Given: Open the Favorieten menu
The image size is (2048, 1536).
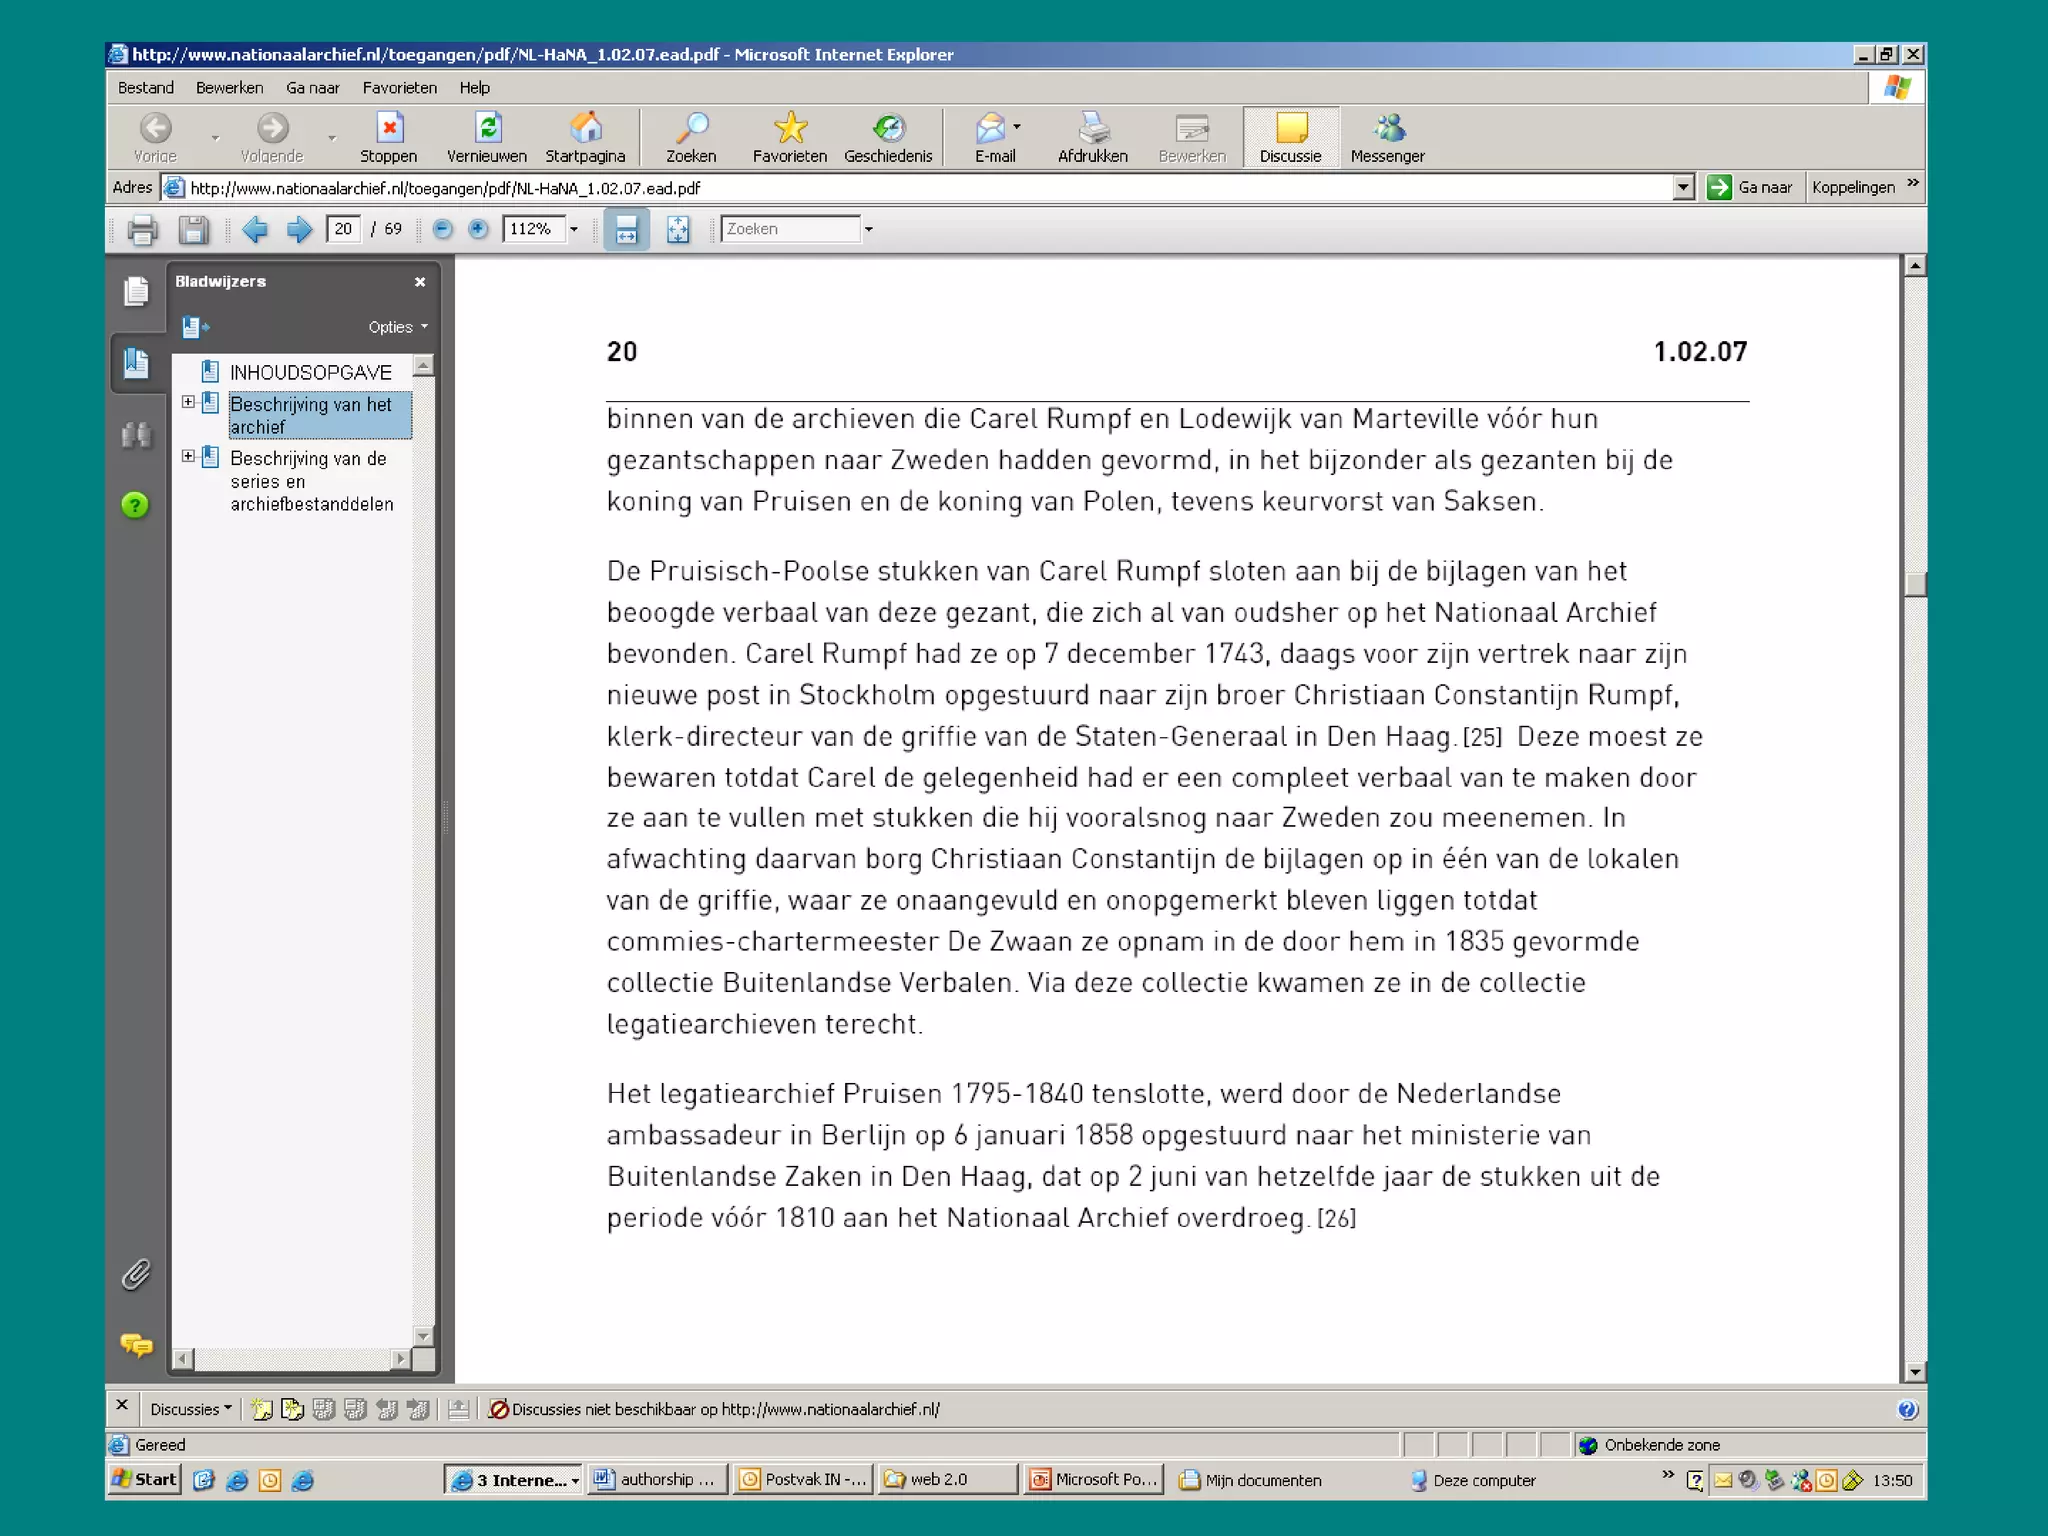Looking at the screenshot, I should pos(399,88).
